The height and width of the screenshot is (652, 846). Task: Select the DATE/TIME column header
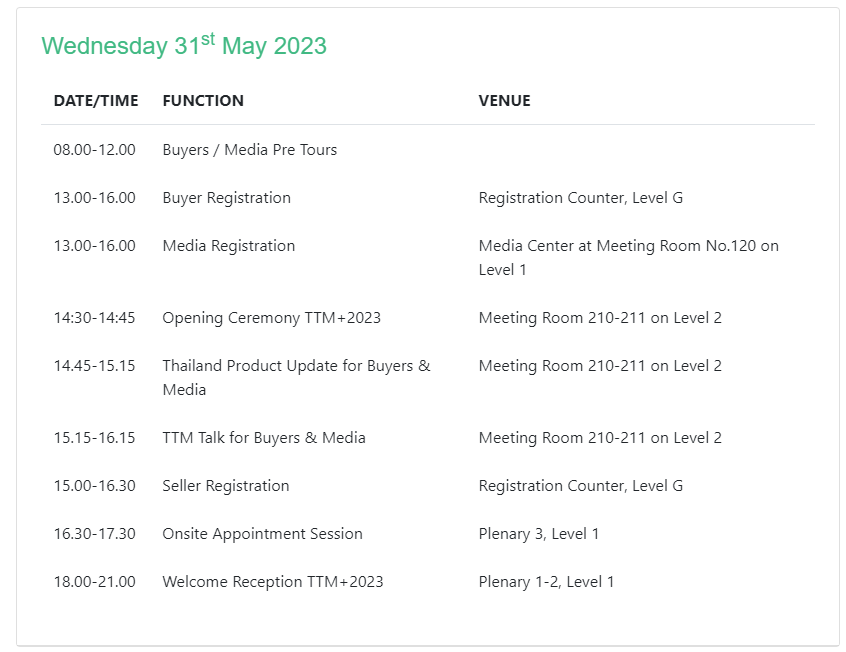point(96,101)
